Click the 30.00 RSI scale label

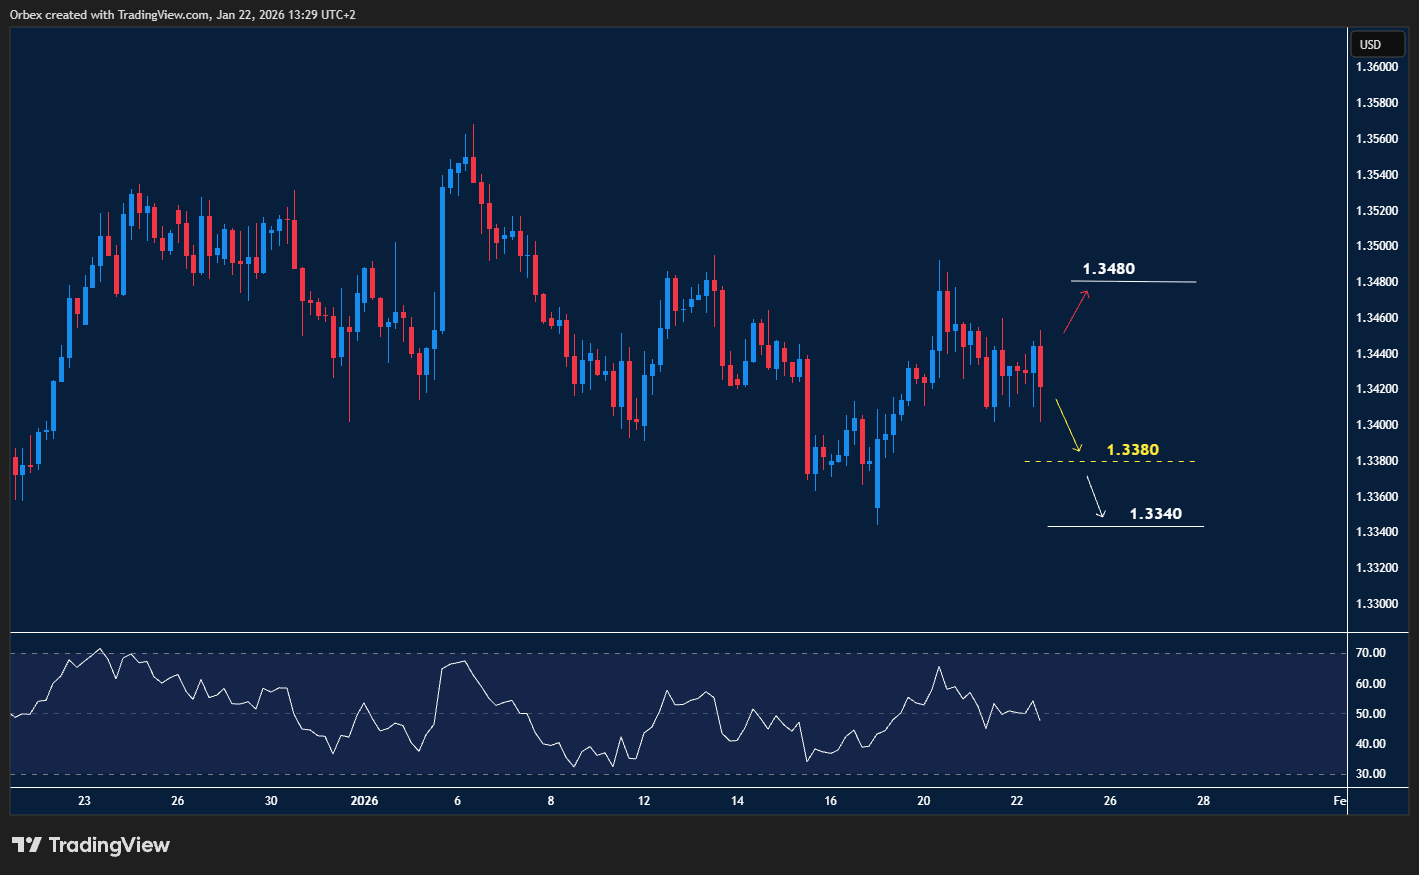pos(1370,774)
